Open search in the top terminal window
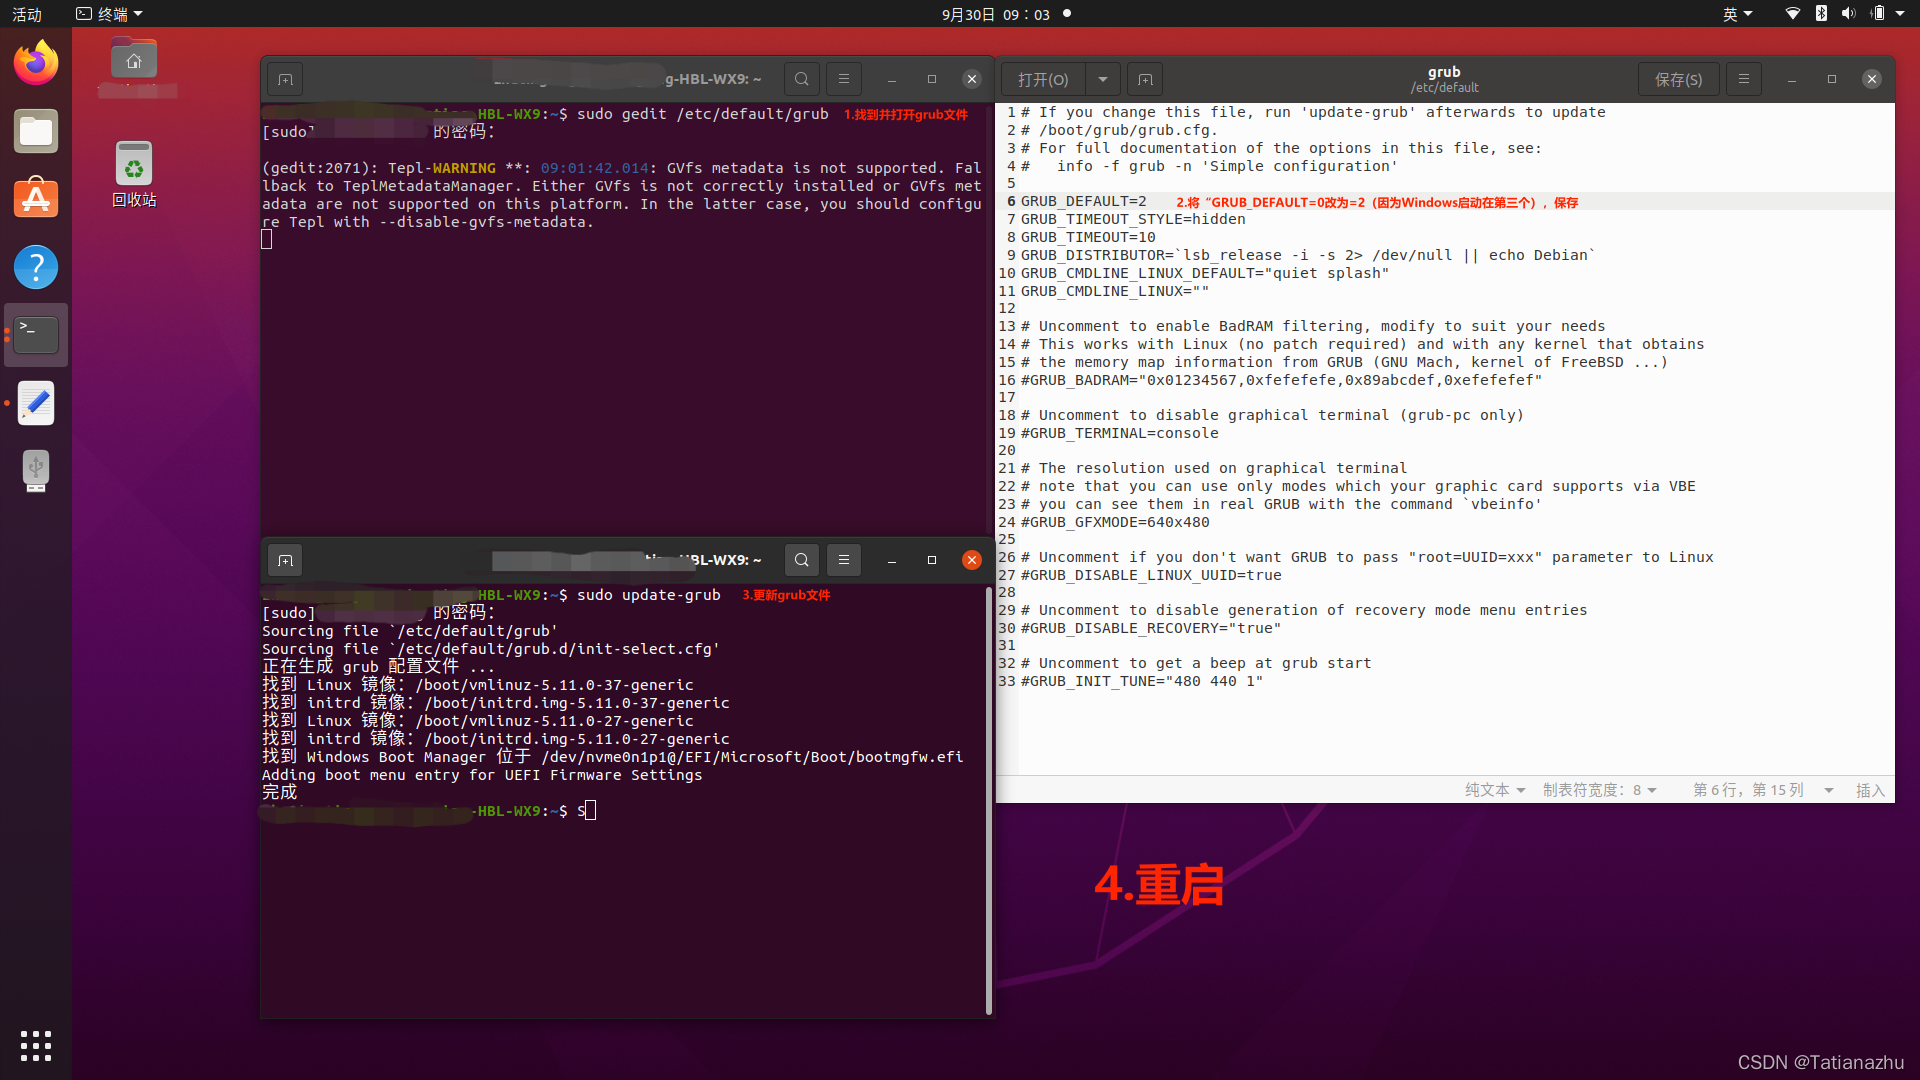The image size is (1920, 1080). click(801, 79)
